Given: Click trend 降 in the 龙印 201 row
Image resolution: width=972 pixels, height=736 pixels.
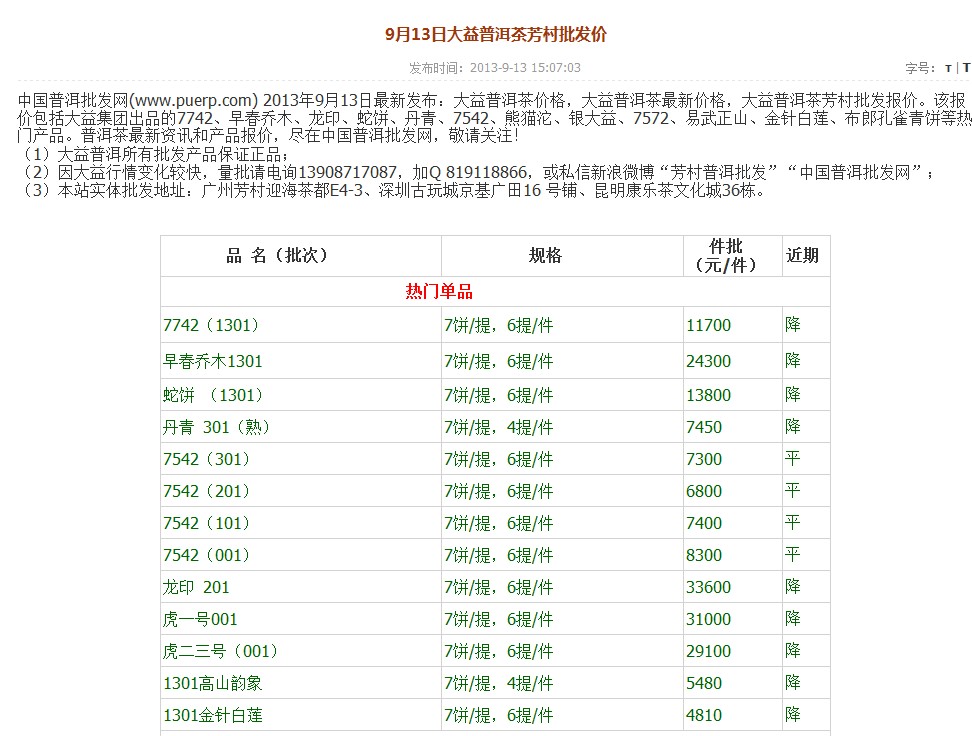Looking at the screenshot, I should 793,587.
